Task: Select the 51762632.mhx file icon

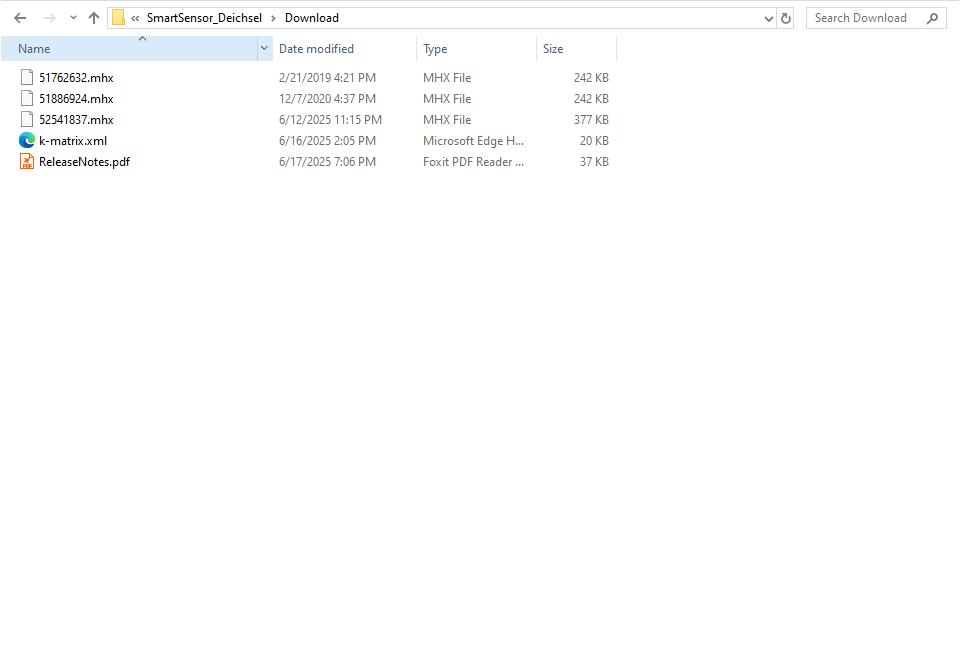Action: (26, 77)
